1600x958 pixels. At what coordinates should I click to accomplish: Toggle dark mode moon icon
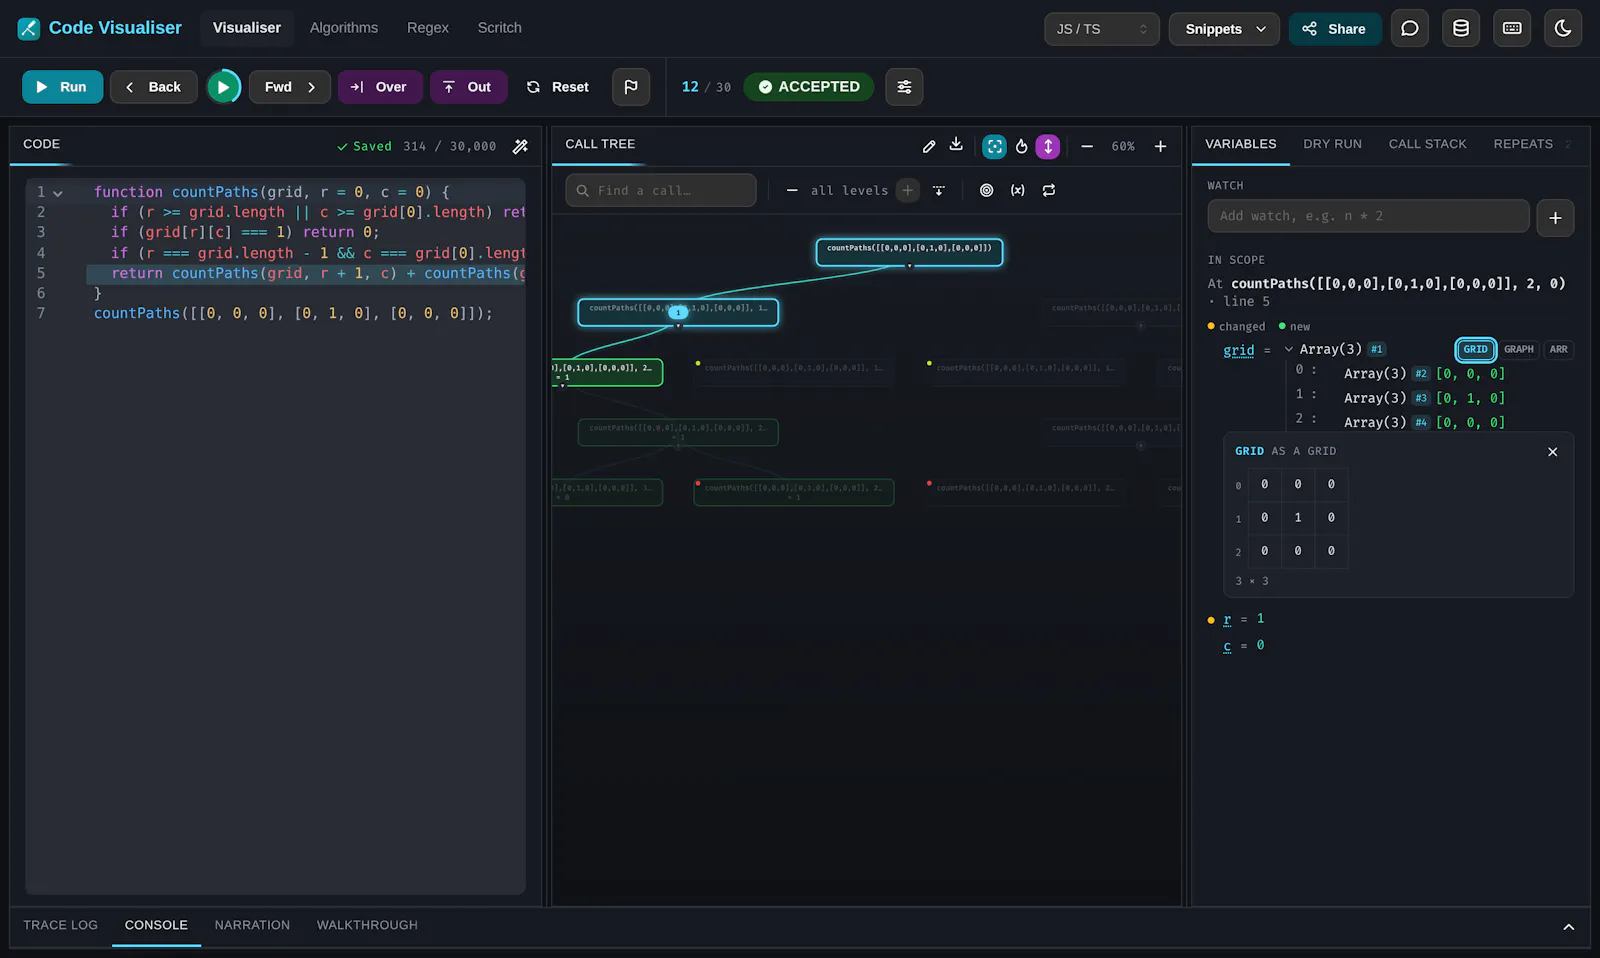click(x=1563, y=28)
